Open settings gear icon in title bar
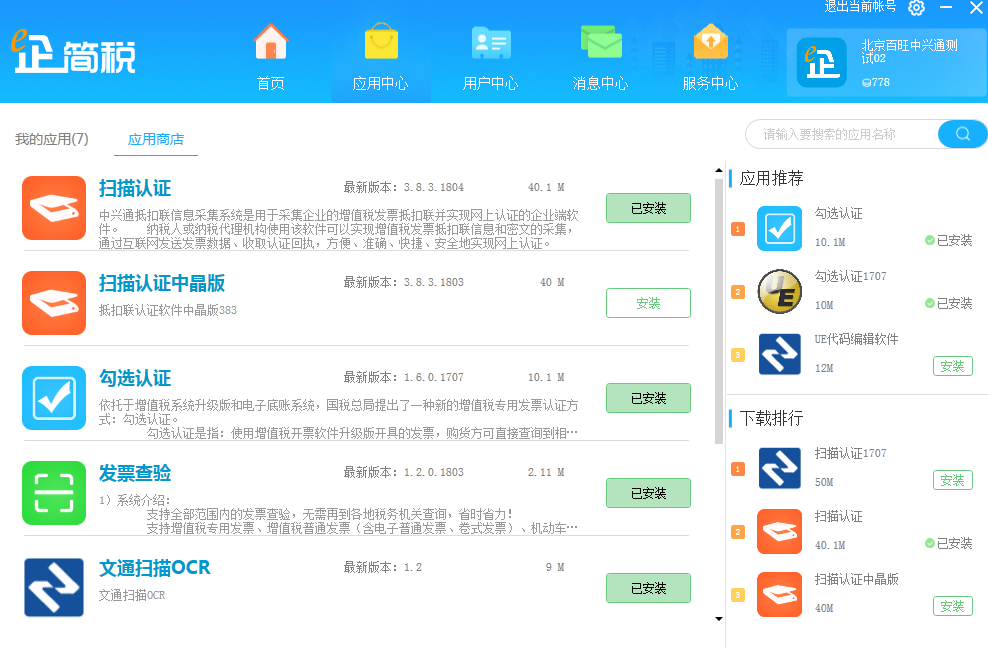 (x=916, y=8)
